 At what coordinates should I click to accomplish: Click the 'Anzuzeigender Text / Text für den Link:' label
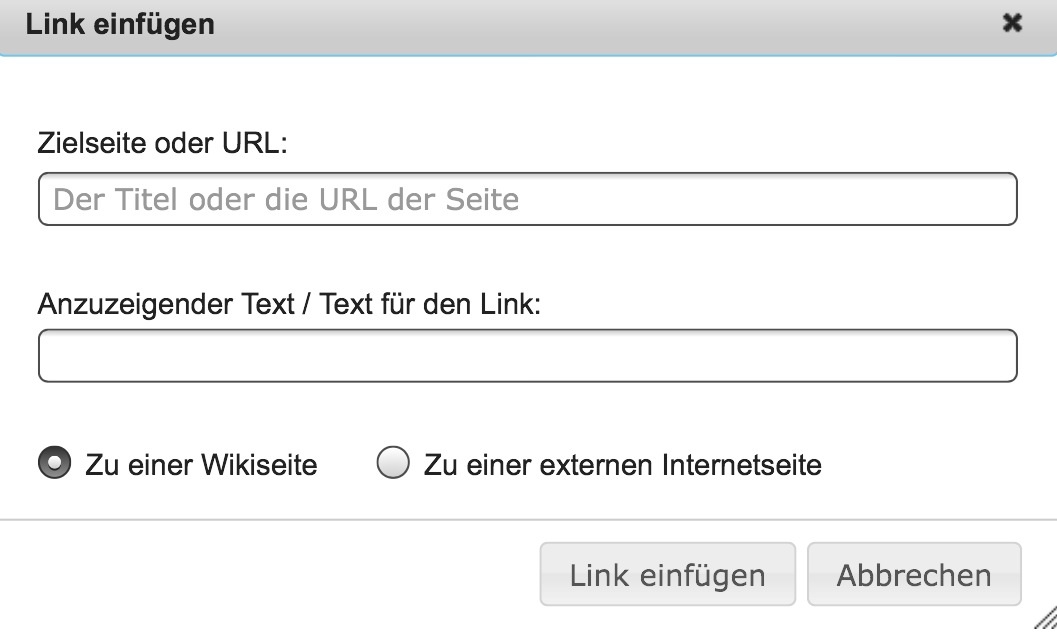(x=289, y=304)
